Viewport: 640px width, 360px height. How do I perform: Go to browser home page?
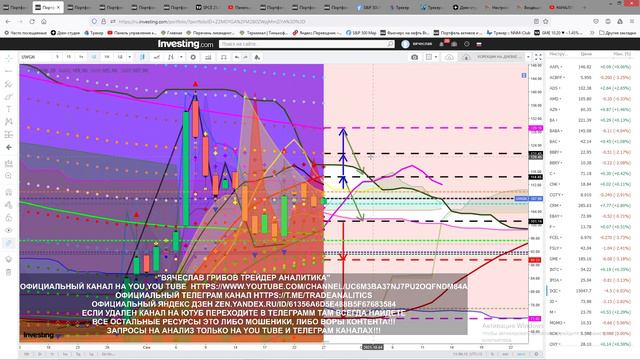click(x=44, y=22)
